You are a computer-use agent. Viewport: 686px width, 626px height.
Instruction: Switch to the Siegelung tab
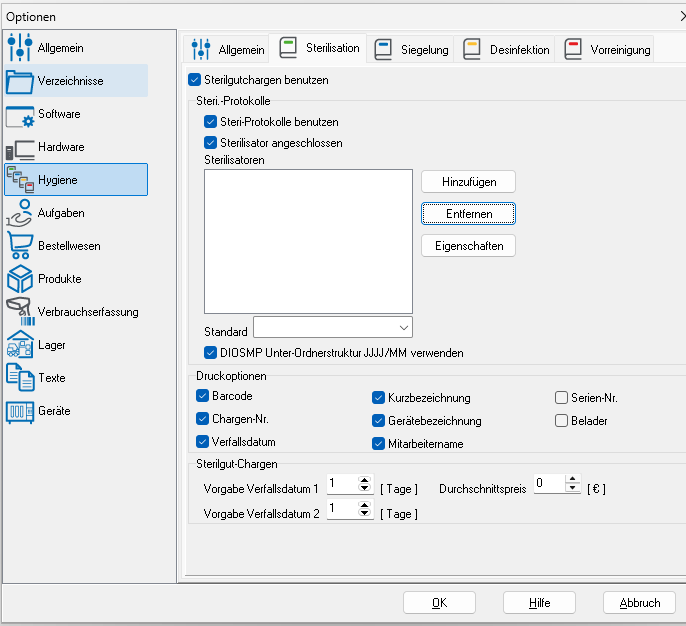pos(412,49)
